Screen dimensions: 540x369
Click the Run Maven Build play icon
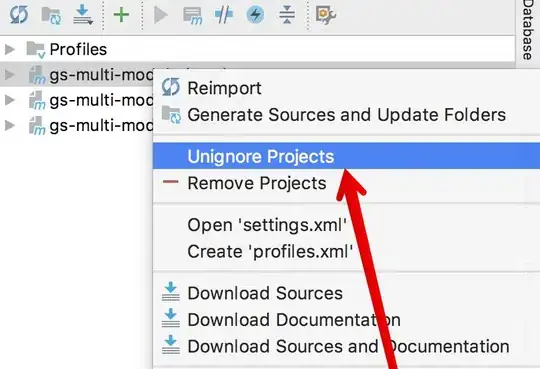point(160,15)
